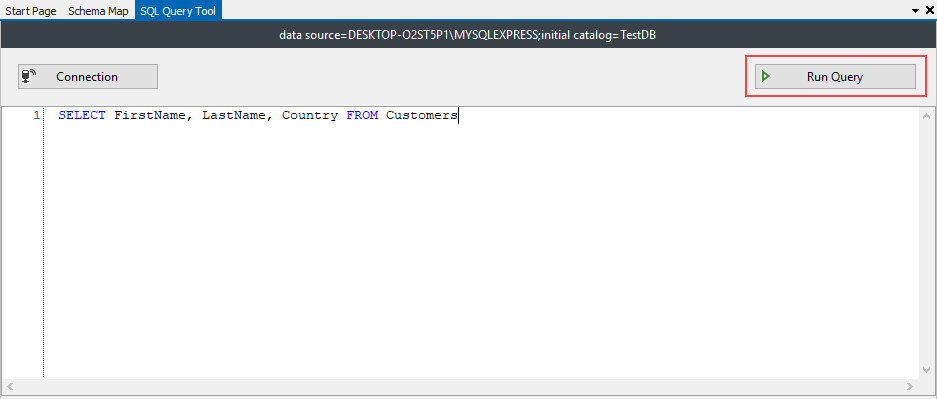Viewport: 937px width, 399px height.
Task: Place cursor on the SELECT keyword
Action: click(x=82, y=115)
